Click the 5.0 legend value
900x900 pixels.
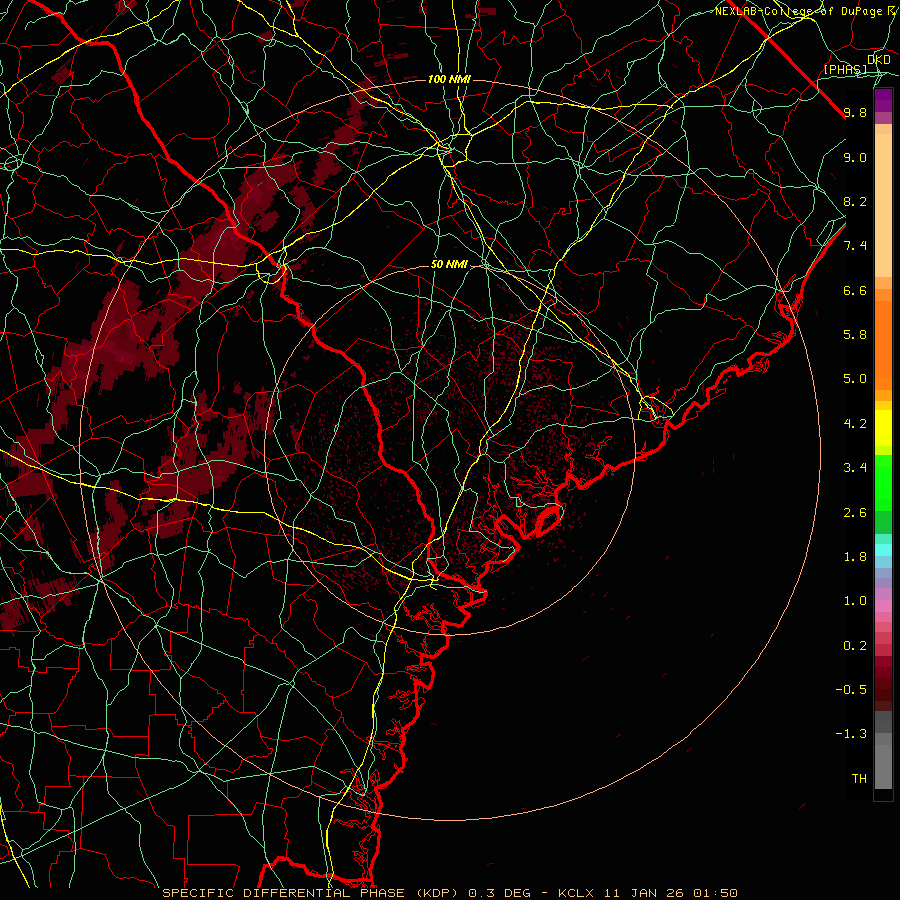(x=855, y=379)
